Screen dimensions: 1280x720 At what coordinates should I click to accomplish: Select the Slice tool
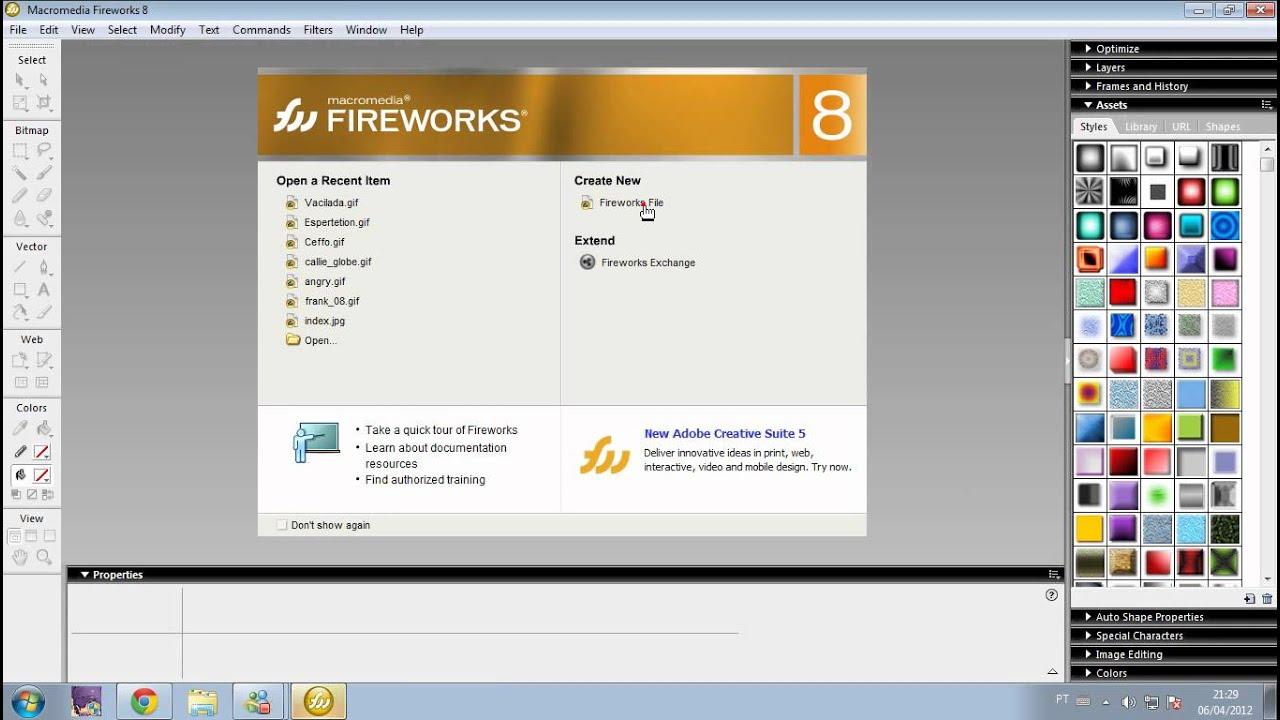pyautogui.click(x=43, y=360)
